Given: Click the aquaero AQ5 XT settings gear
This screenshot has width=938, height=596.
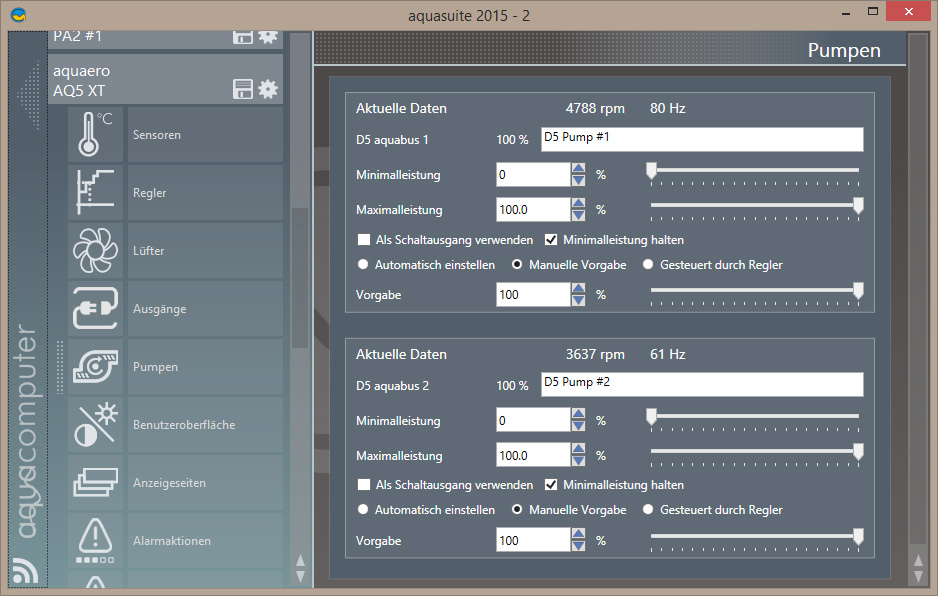Looking at the screenshot, I should [x=268, y=89].
